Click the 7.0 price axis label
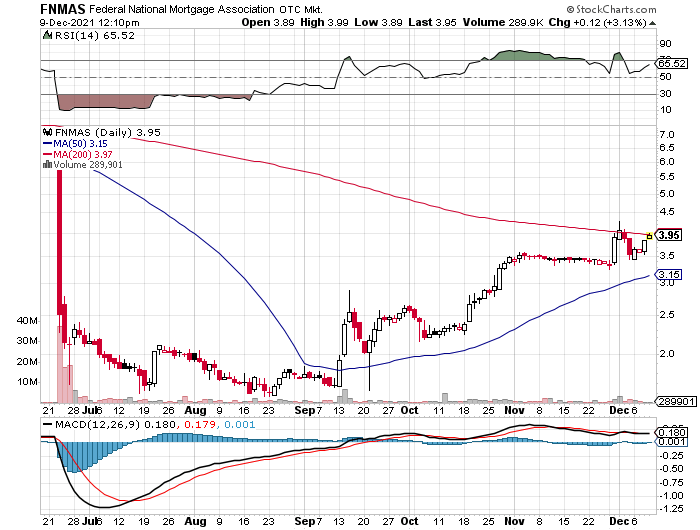The image size is (700, 530). [x=667, y=134]
